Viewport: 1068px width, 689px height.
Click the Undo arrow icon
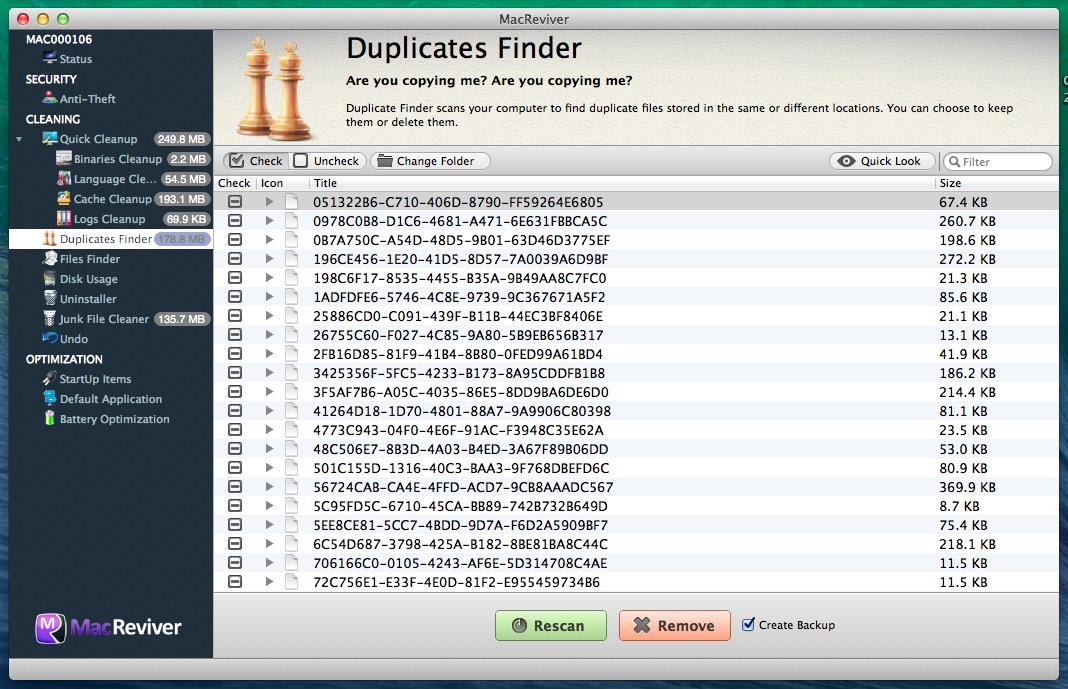[x=50, y=338]
